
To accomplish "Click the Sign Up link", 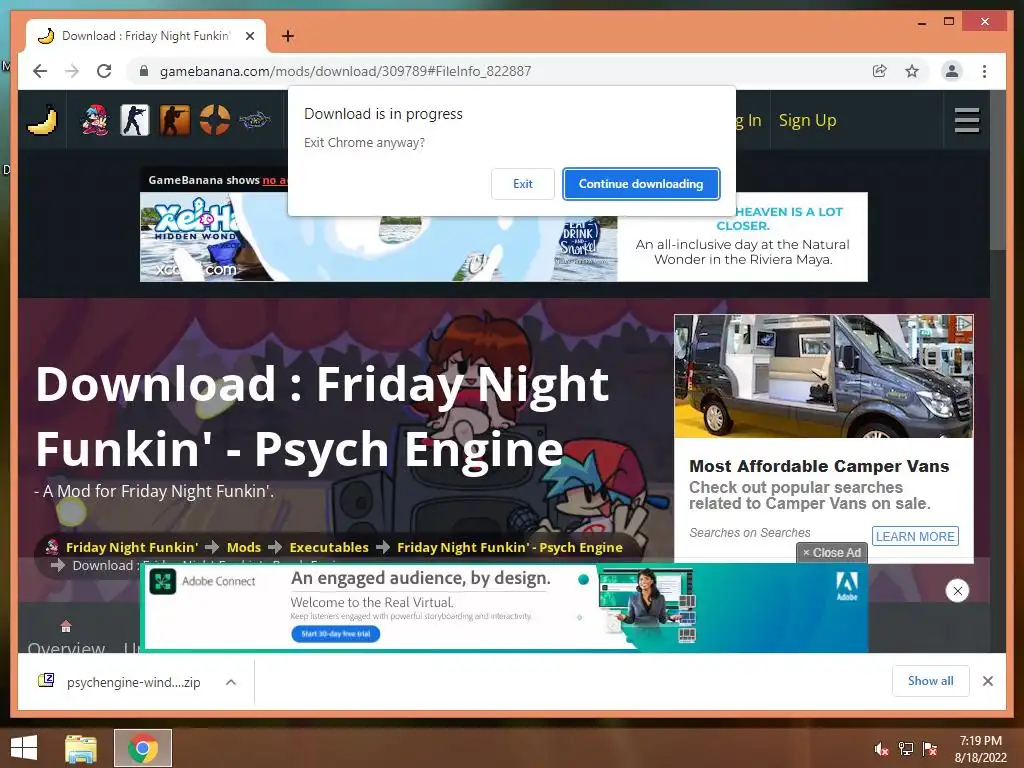I will (807, 120).
